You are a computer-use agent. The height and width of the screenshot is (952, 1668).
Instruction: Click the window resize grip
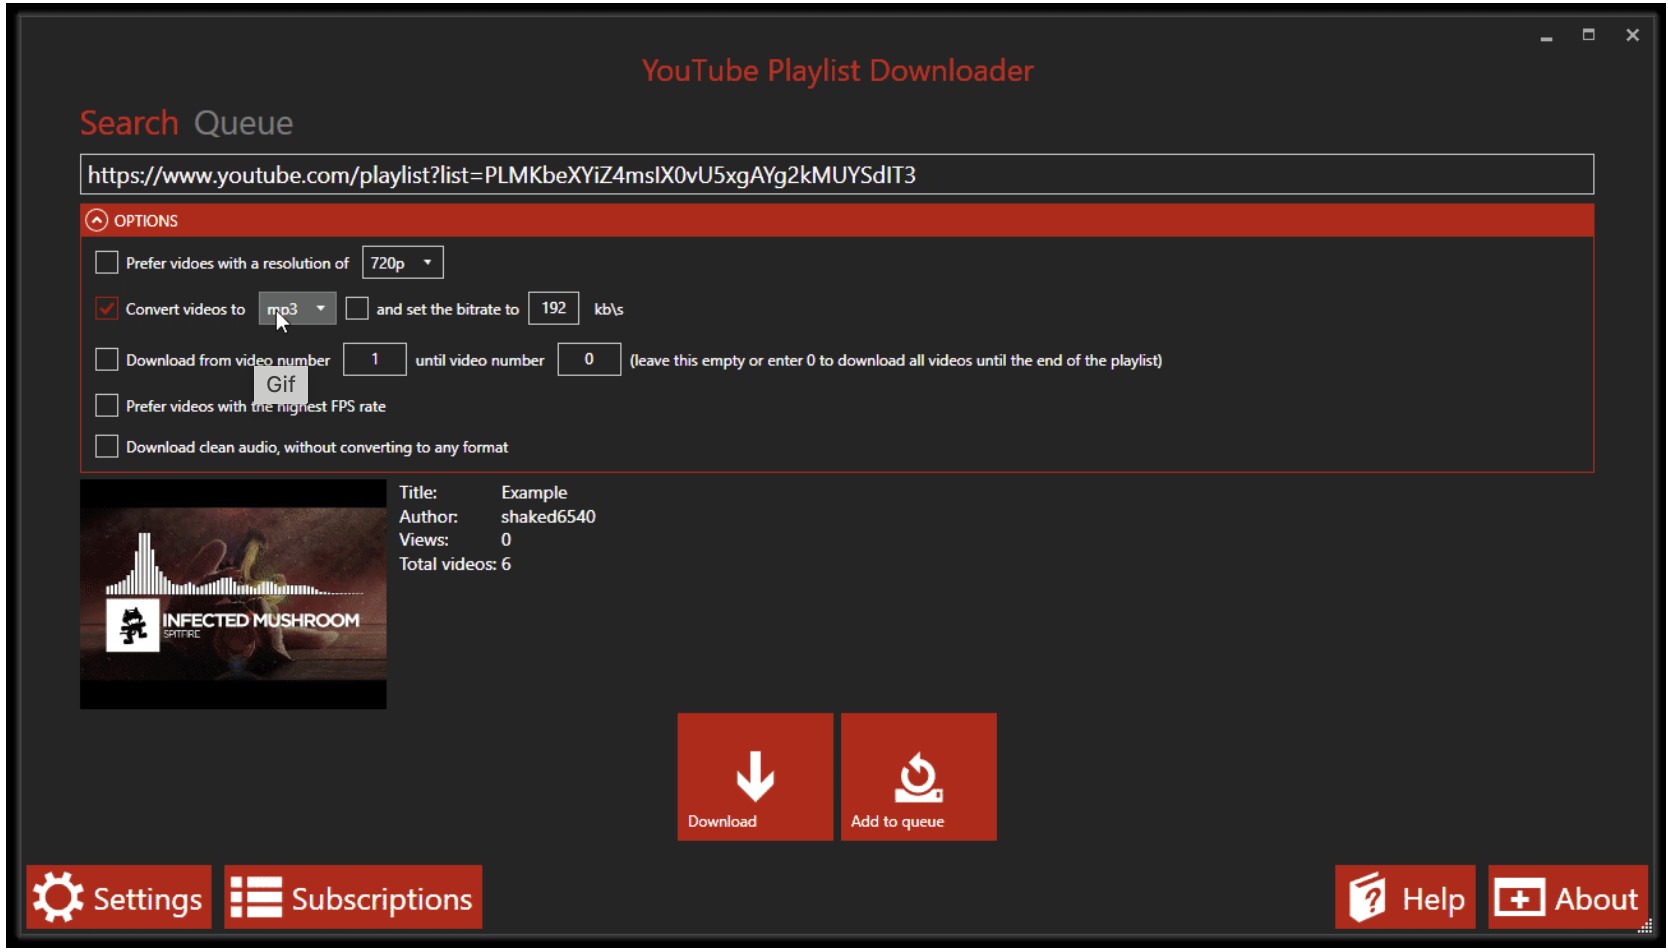pyautogui.click(x=1644, y=926)
